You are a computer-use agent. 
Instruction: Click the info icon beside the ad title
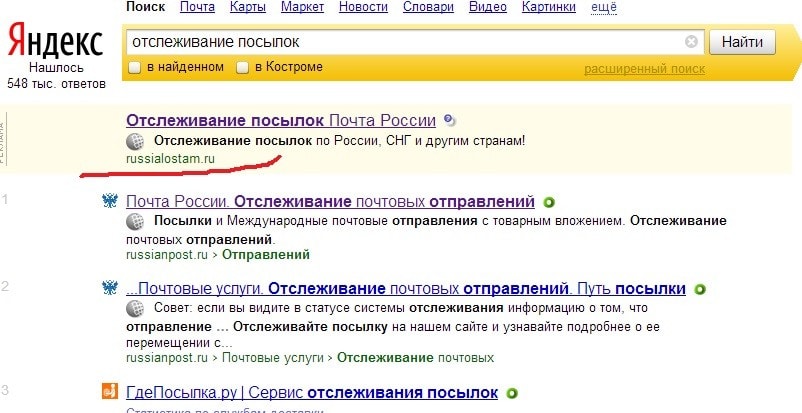click(449, 121)
